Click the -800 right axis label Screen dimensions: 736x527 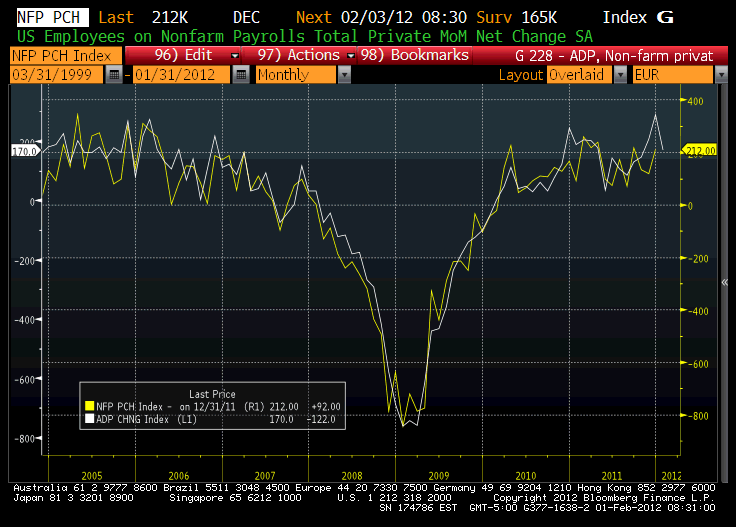(698, 416)
